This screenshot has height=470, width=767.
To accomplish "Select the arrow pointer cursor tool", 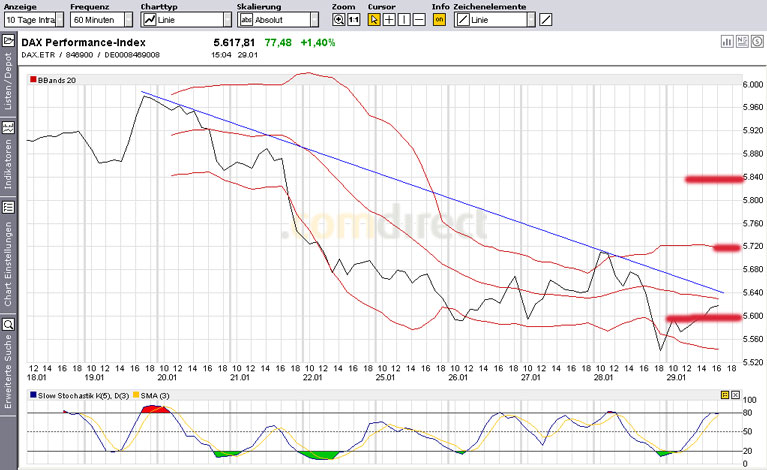I will click(374, 20).
